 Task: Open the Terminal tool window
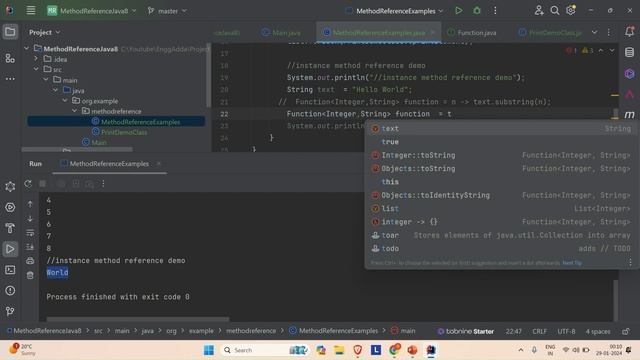tap(10, 270)
